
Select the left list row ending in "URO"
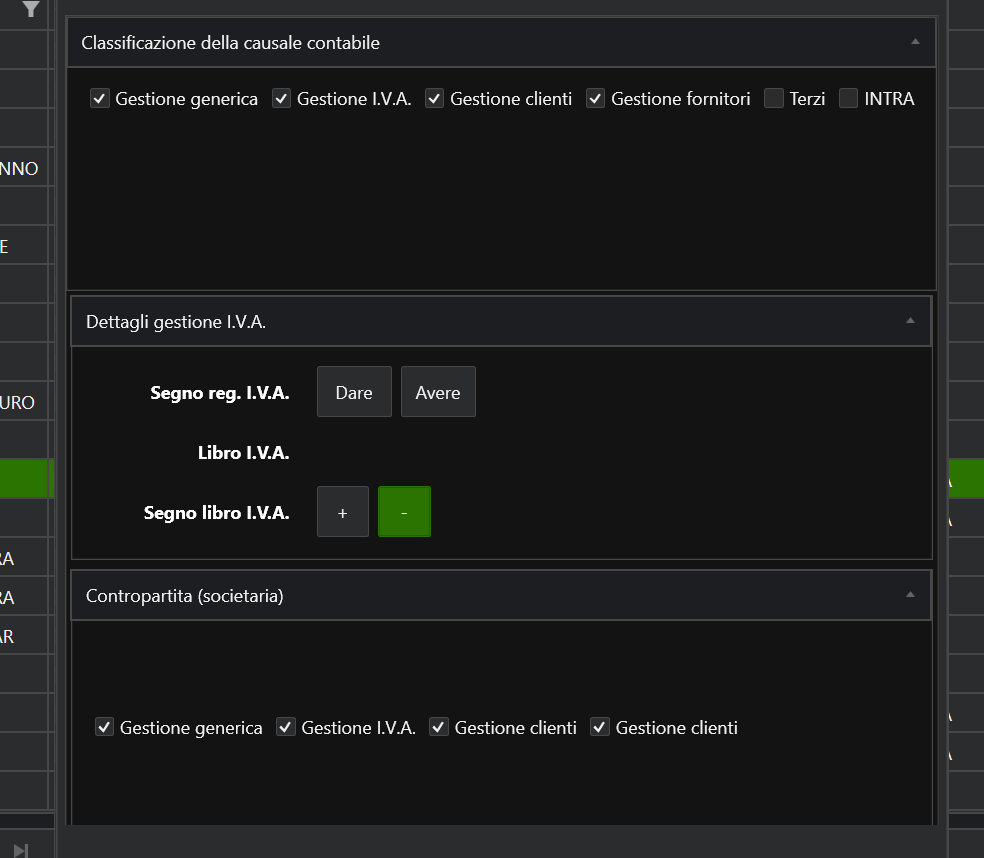[24, 402]
